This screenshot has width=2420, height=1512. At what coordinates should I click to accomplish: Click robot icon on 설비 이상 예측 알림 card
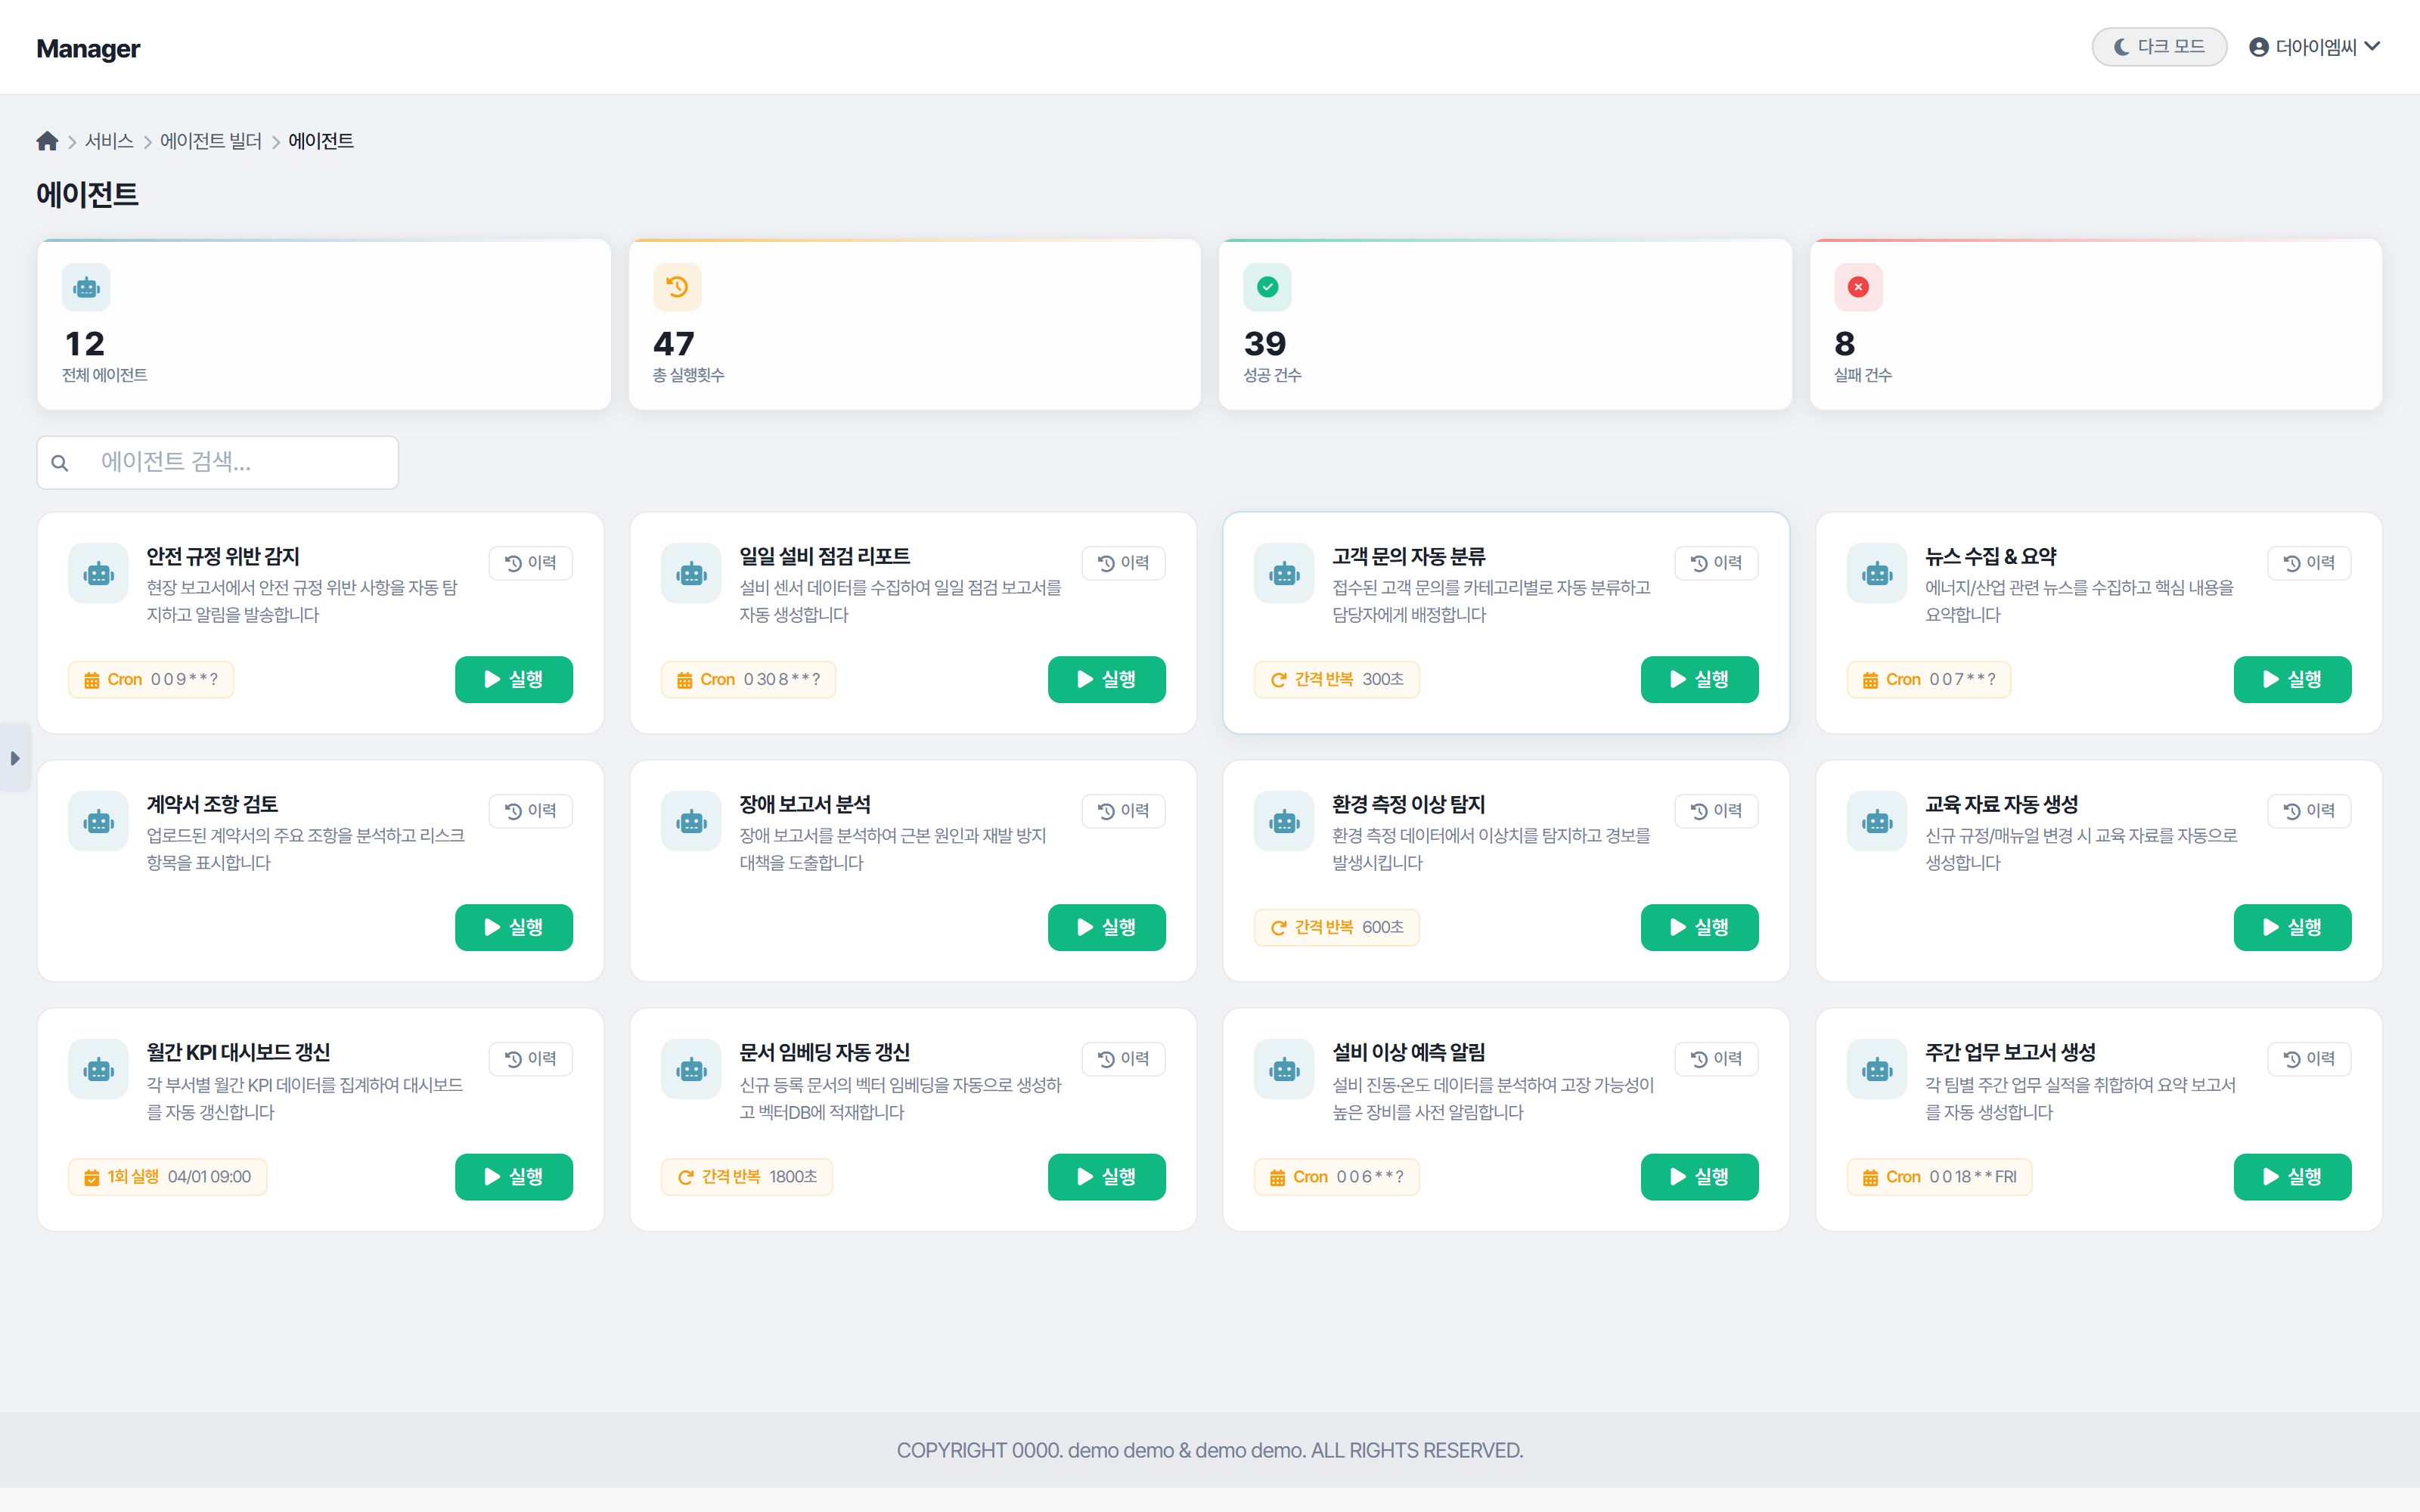coord(1284,1070)
